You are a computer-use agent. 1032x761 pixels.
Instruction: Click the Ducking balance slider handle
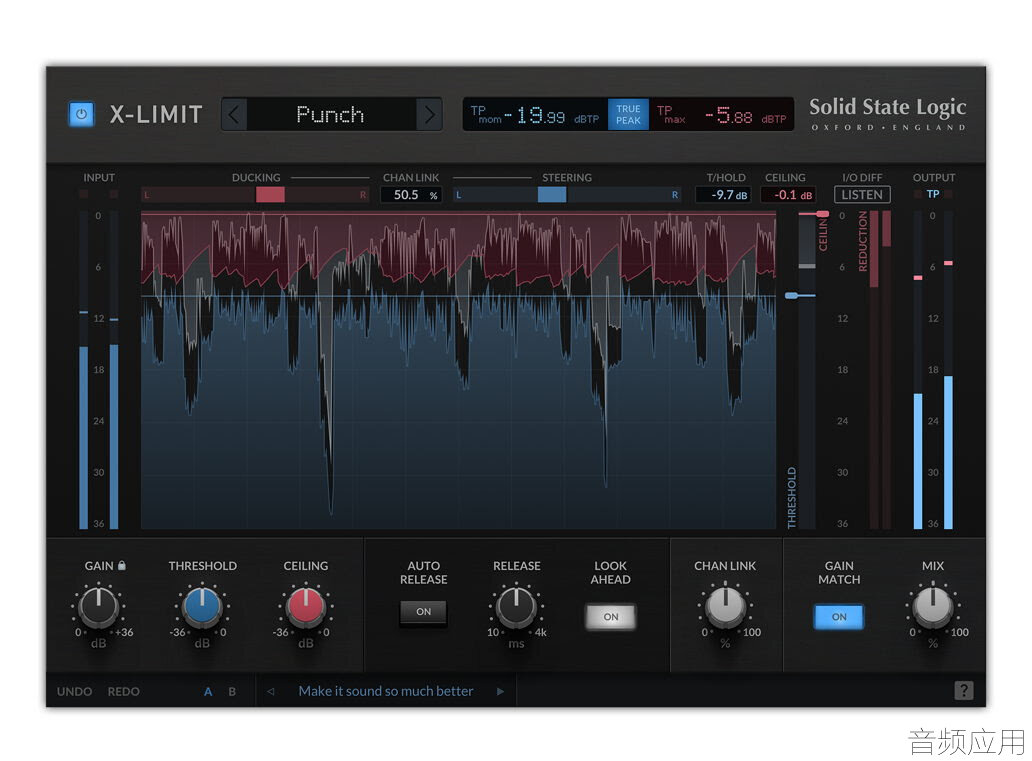271,195
